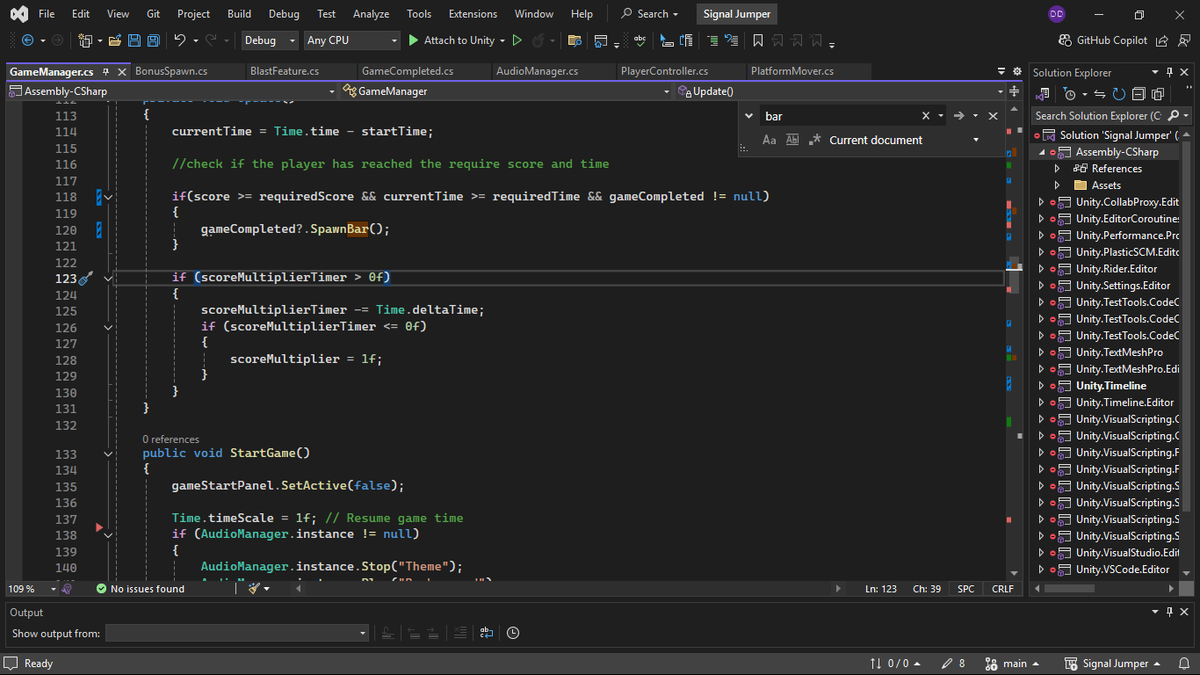Click the split editor window icon
Viewport: 1200px width, 675px height.
coord(1014,91)
